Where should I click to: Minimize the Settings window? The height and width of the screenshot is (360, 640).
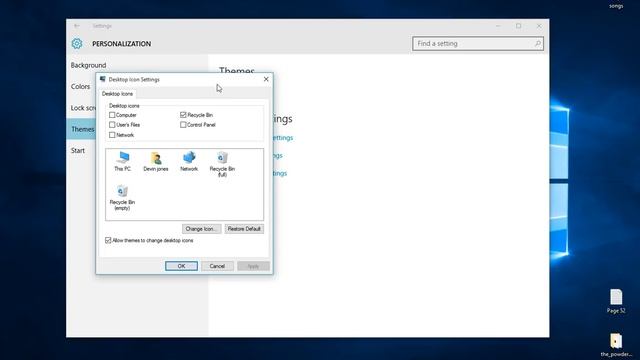[498, 26]
